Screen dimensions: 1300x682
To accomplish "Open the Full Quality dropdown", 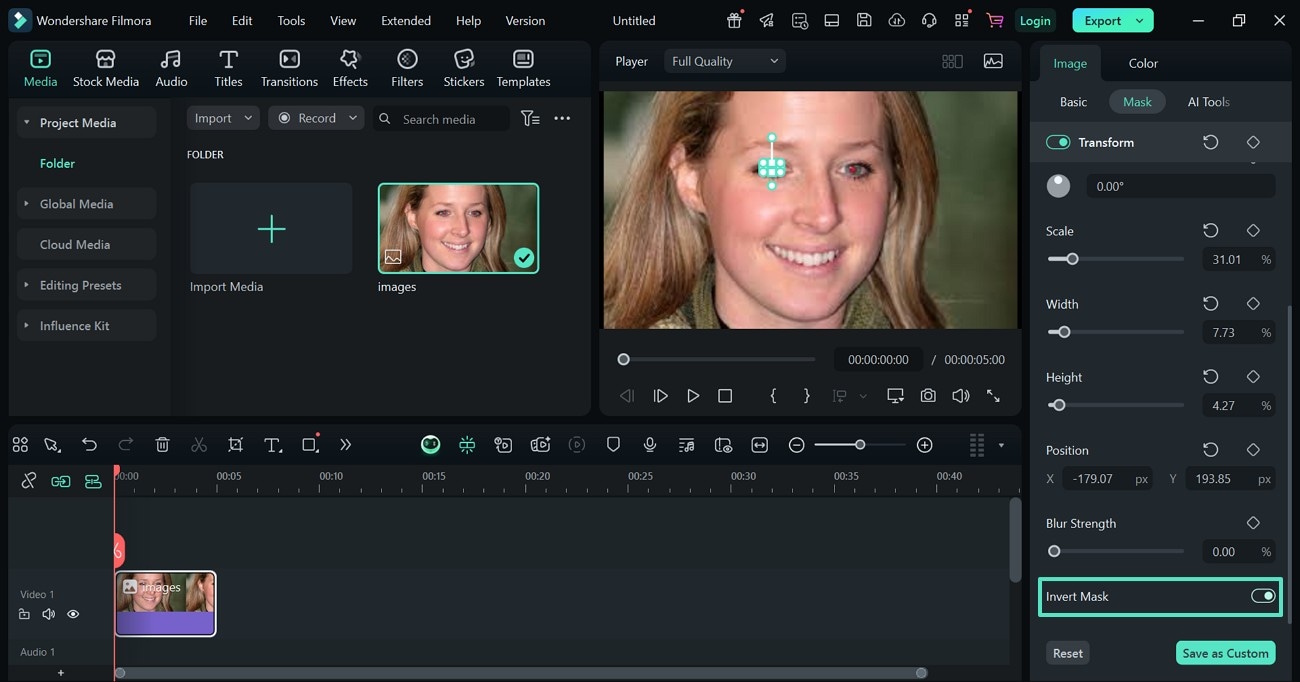I will (x=724, y=61).
